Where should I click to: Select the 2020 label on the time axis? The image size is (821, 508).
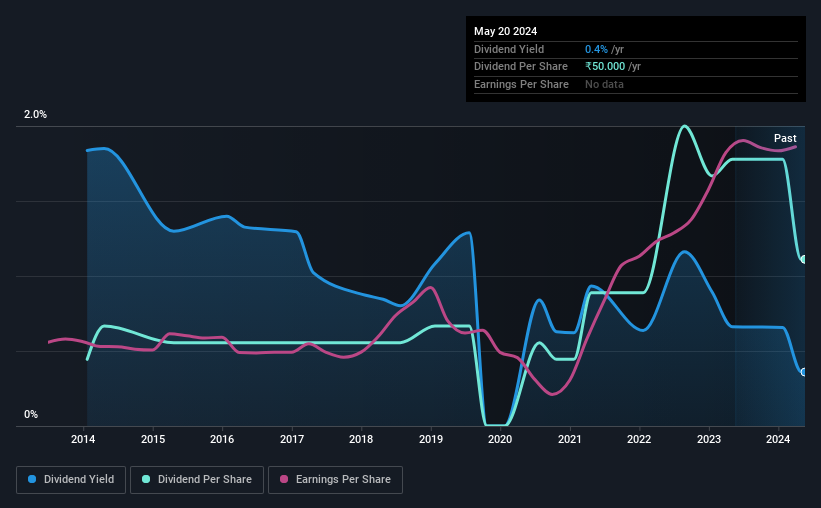coord(500,439)
